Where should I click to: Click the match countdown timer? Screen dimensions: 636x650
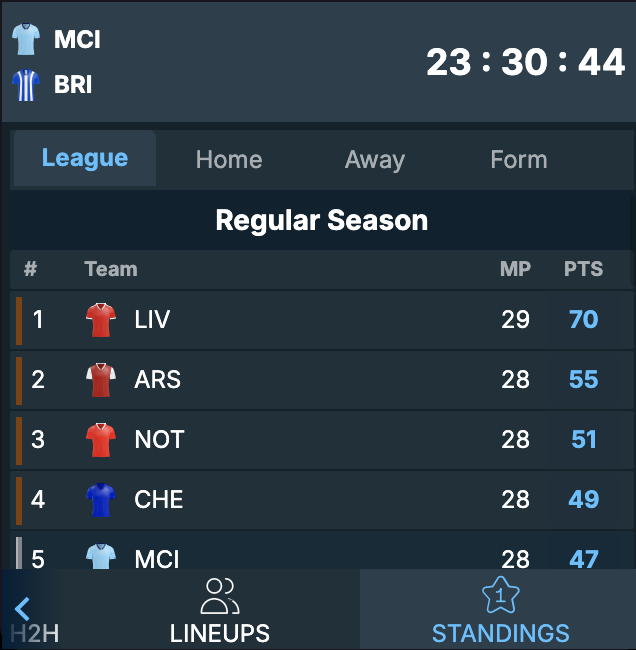pyautogui.click(x=525, y=62)
